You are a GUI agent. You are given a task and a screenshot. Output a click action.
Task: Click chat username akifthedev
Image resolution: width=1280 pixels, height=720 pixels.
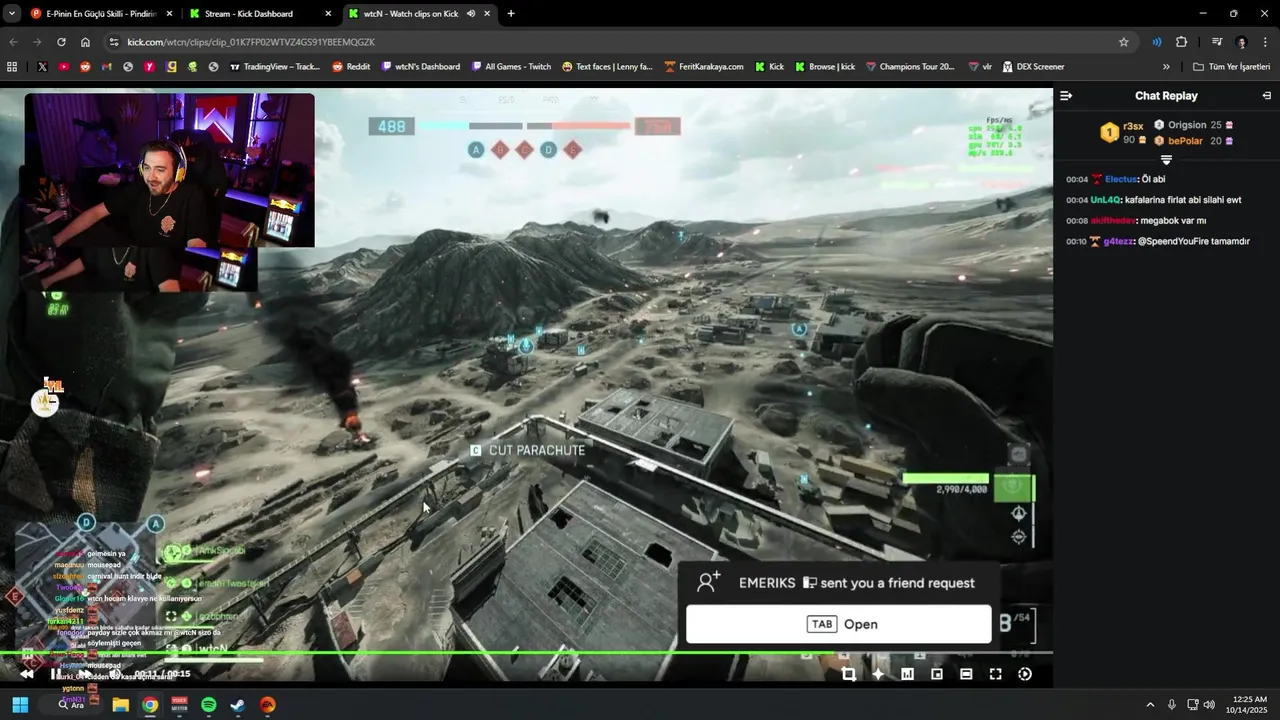1113,221
